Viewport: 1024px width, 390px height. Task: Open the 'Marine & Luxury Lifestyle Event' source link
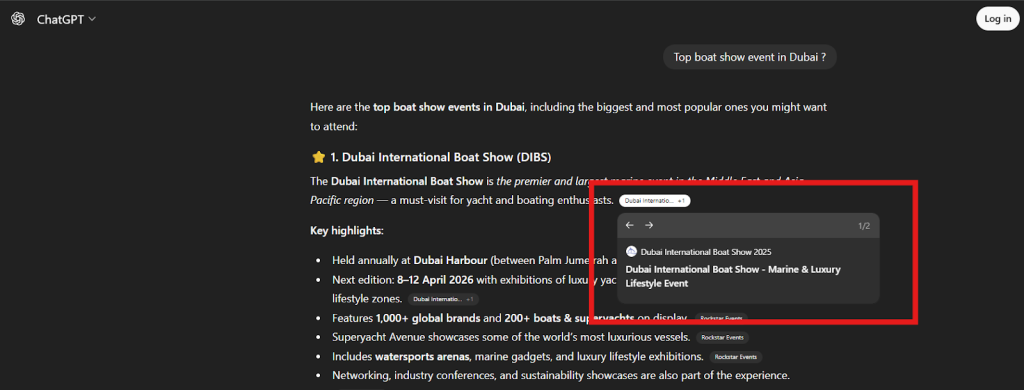pyautogui.click(x=733, y=276)
